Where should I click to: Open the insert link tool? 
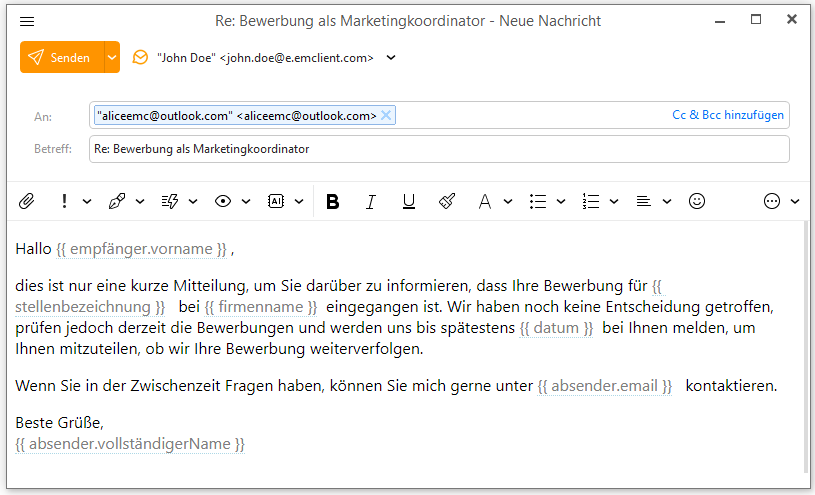tap(117, 201)
